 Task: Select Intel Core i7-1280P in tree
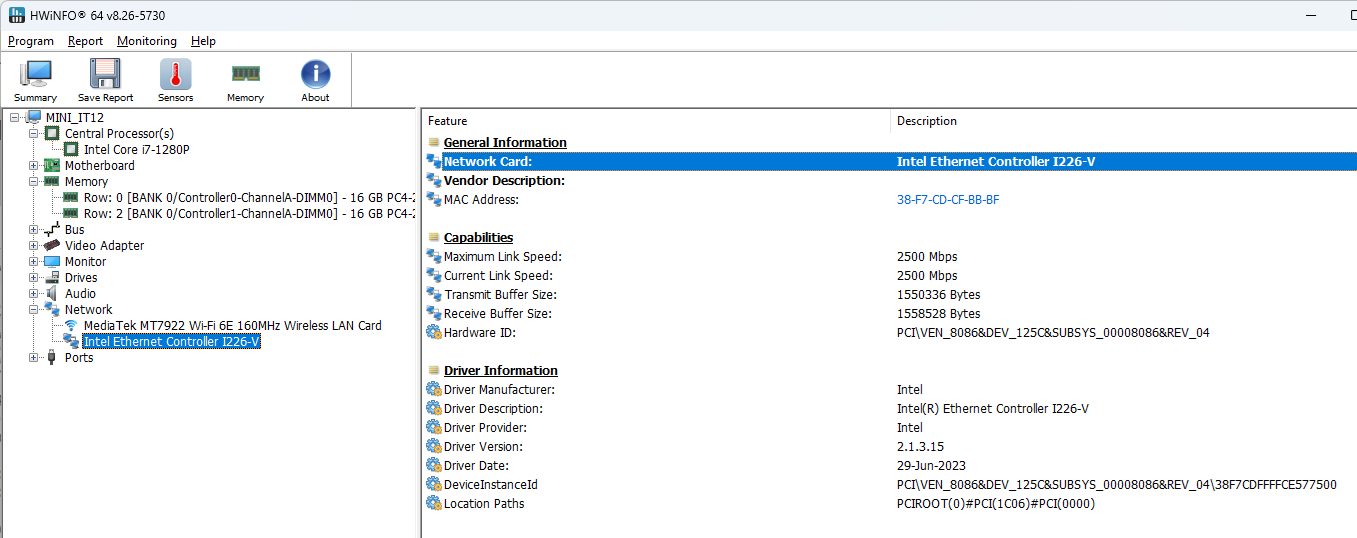click(137, 150)
